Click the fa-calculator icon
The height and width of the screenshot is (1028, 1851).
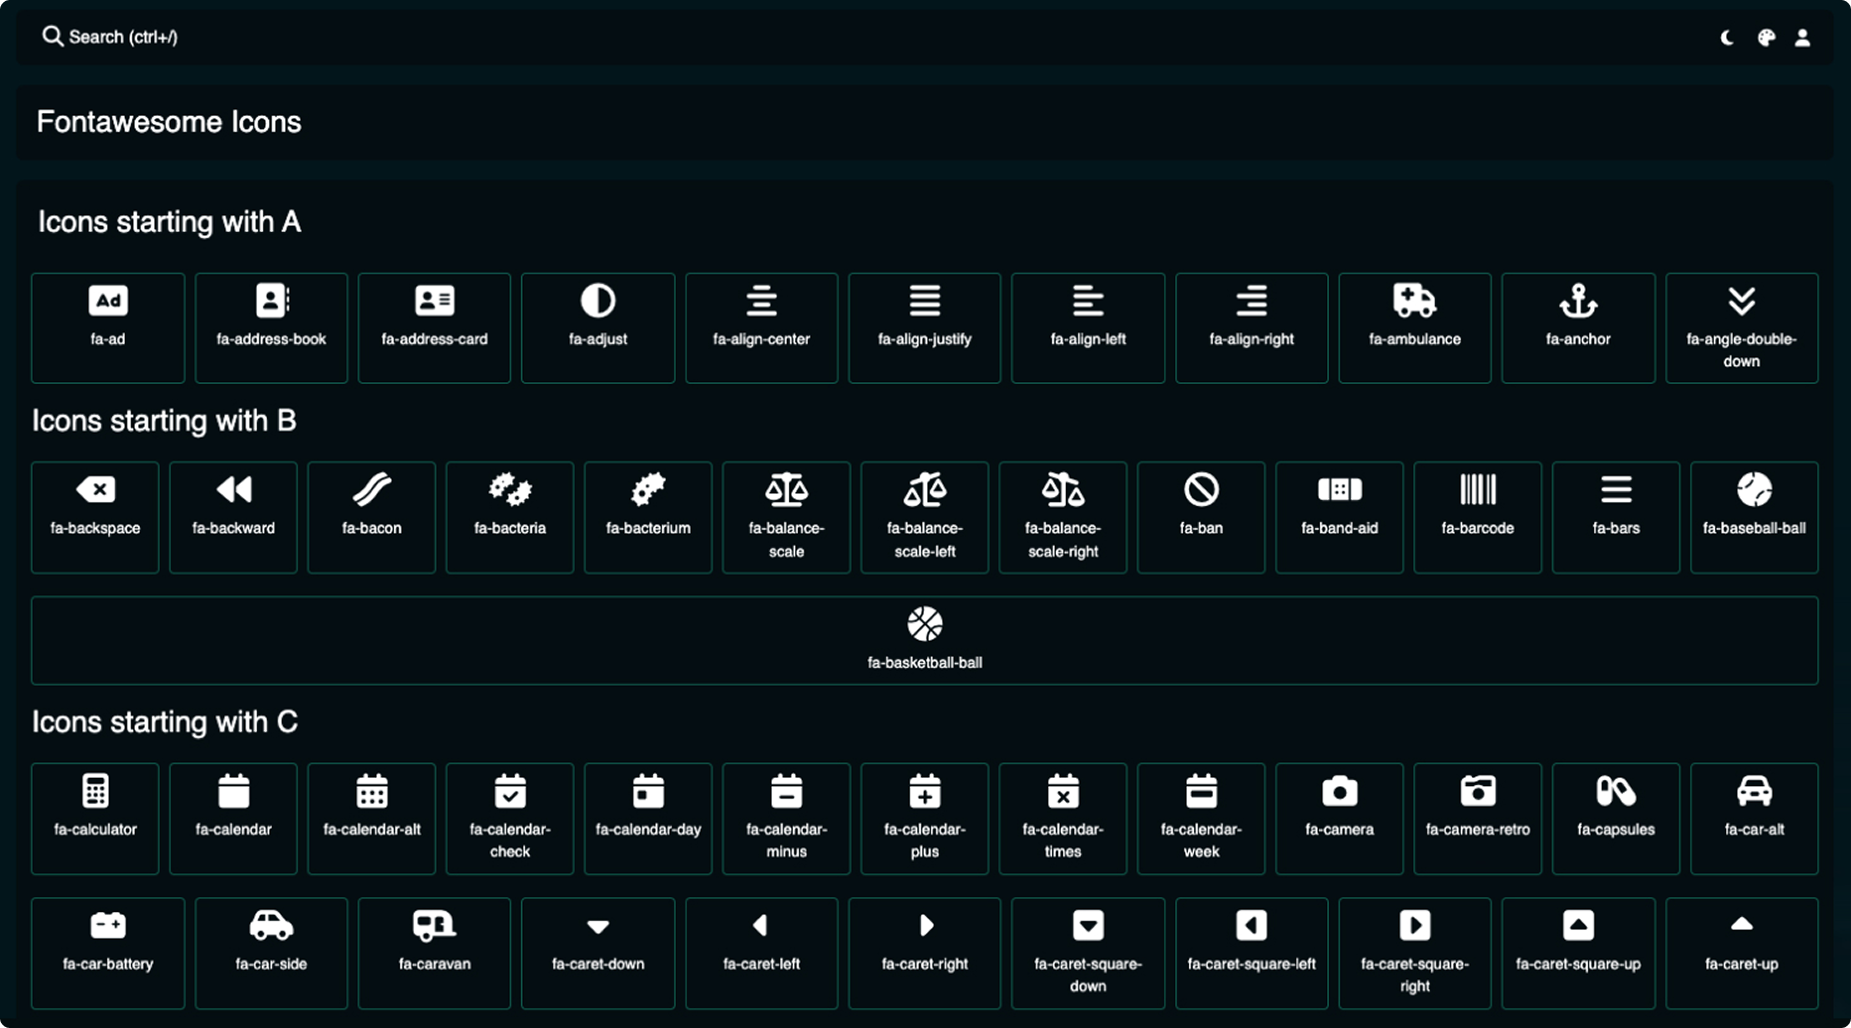(x=95, y=817)
